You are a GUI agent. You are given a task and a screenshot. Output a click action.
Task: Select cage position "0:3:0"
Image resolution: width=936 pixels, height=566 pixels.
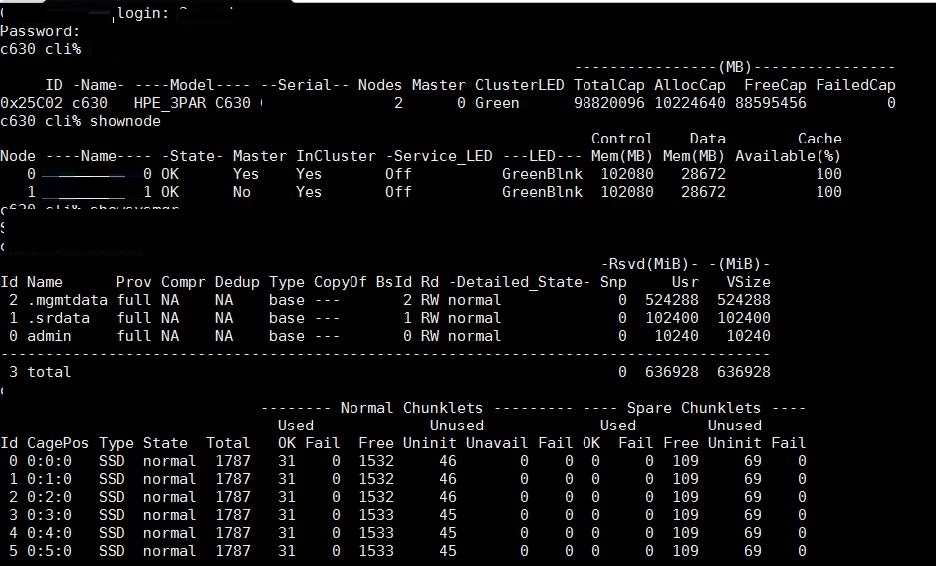point(49,515)
